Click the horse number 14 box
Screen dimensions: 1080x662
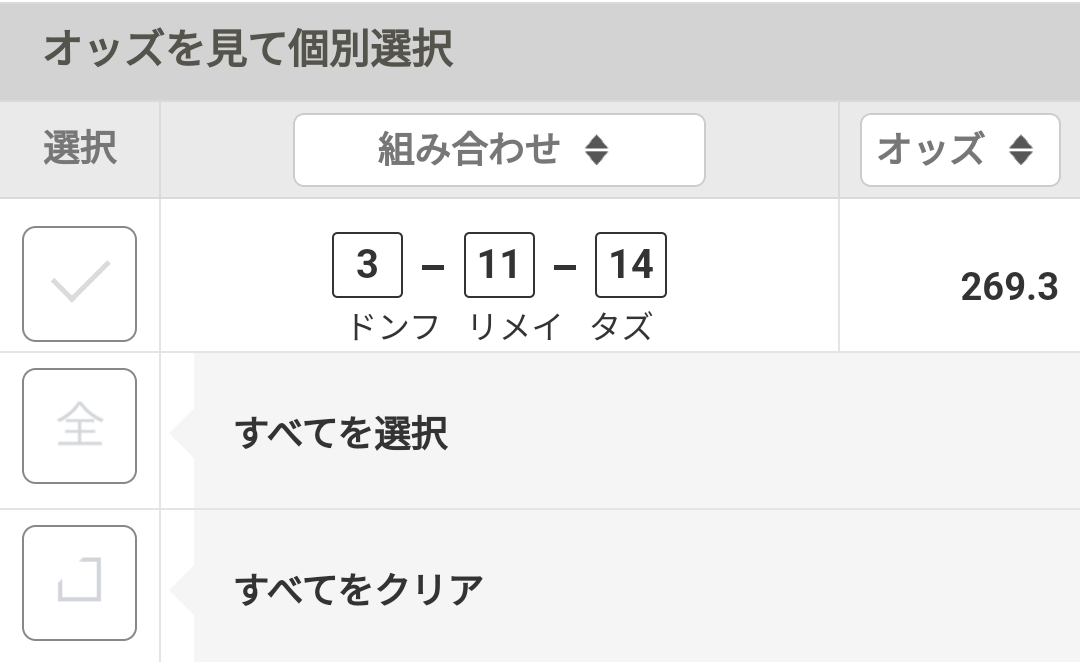[x=630, y=265]
